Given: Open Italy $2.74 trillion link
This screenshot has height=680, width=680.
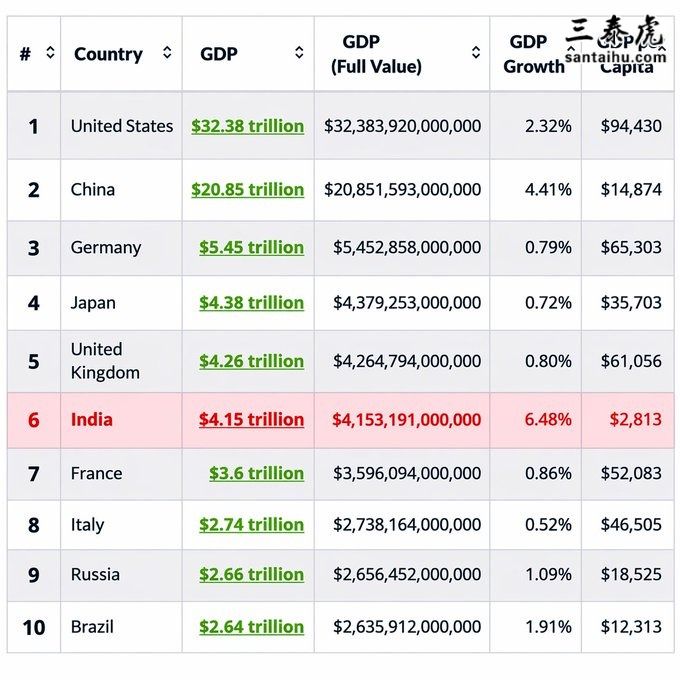Looking at the screenshot, I should tap(251, 525).
